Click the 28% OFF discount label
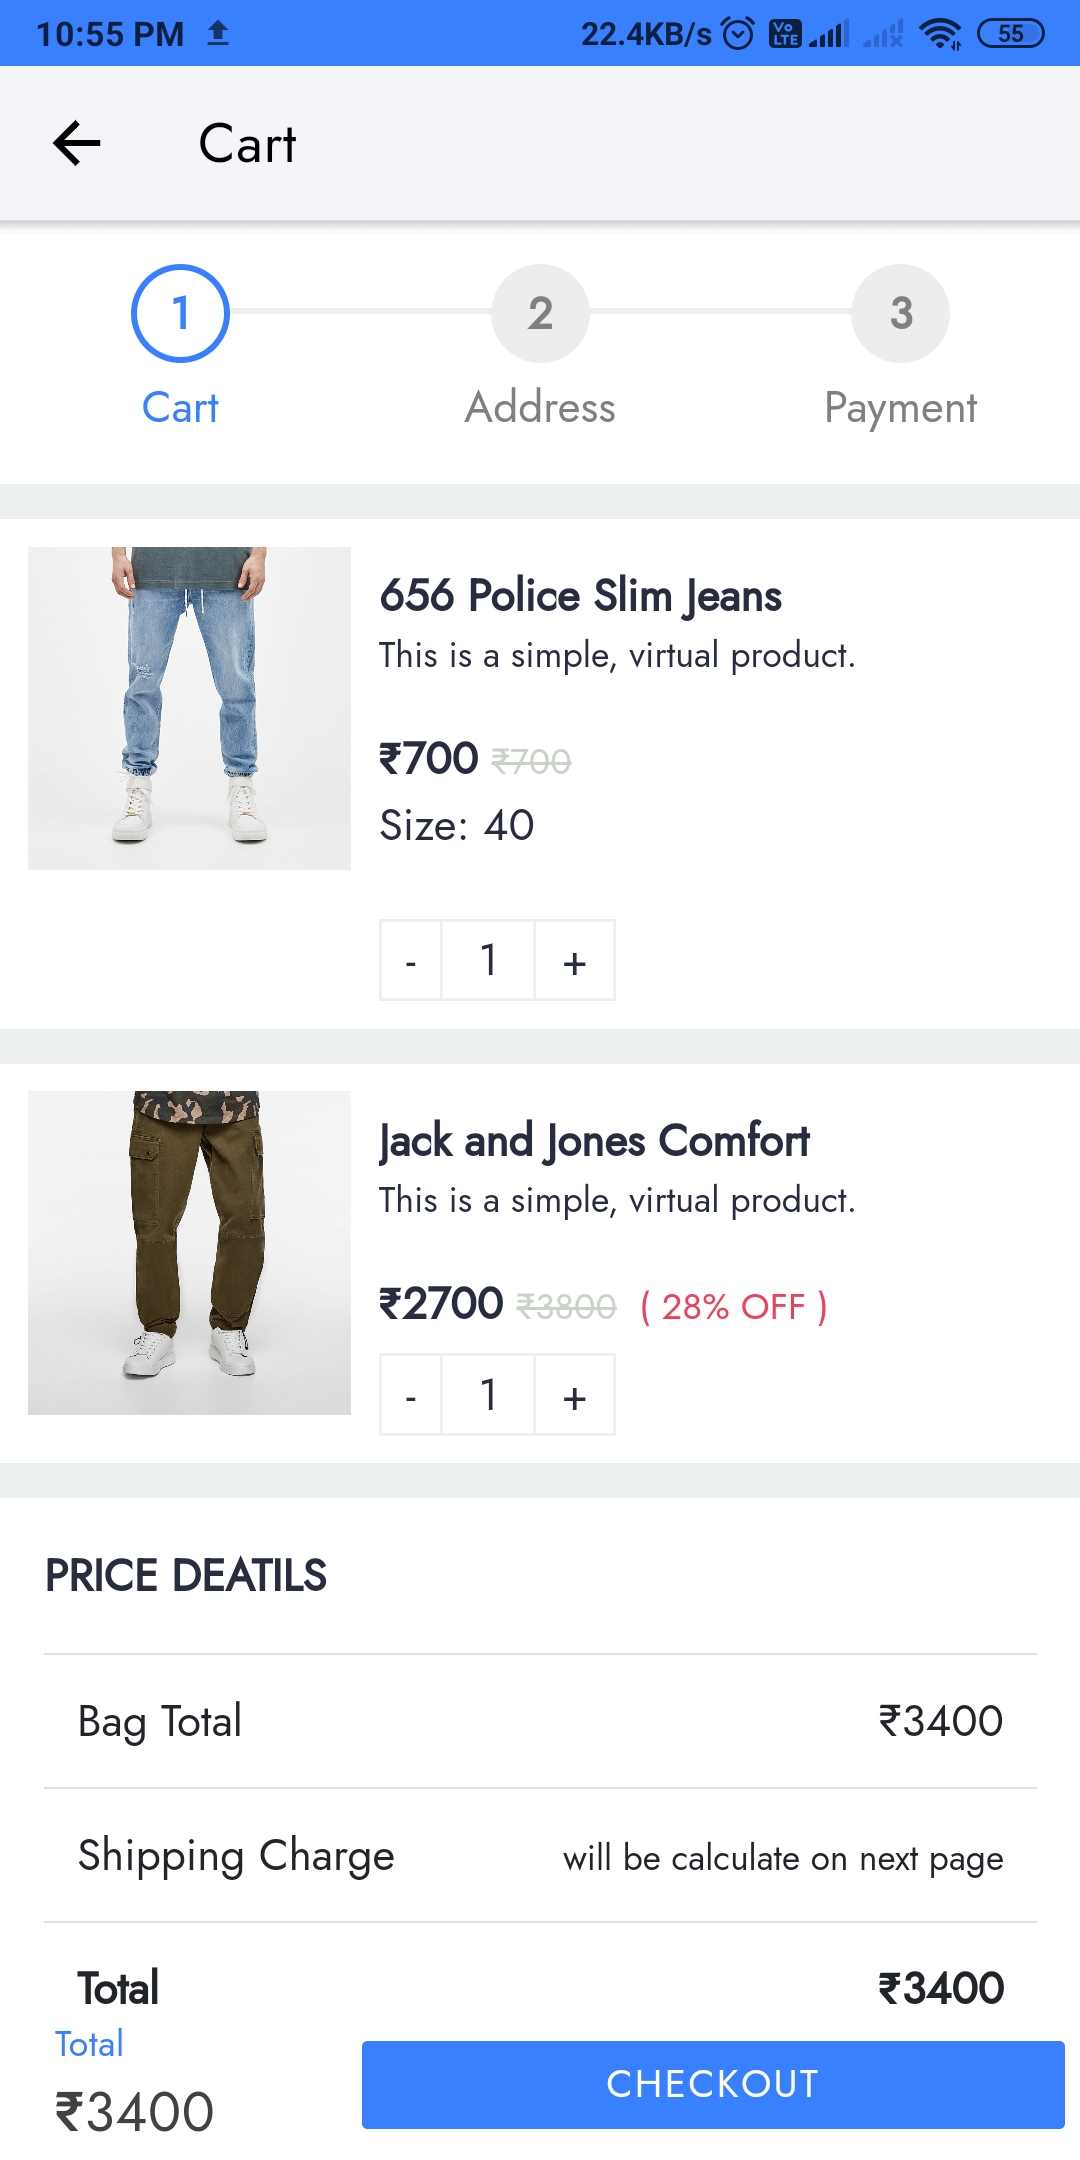This screenshot has height=2160, width=1080. (734, 1307)
